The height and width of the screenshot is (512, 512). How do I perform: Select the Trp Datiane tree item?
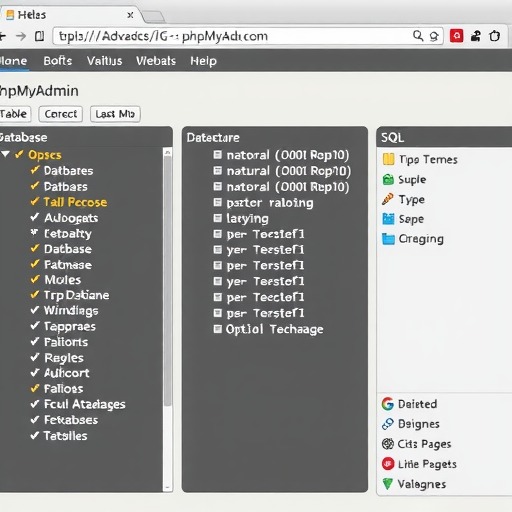(76, 295)
